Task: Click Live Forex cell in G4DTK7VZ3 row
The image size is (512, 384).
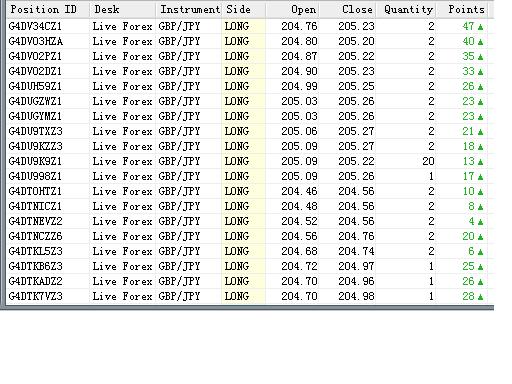Action: click(122, 296)
